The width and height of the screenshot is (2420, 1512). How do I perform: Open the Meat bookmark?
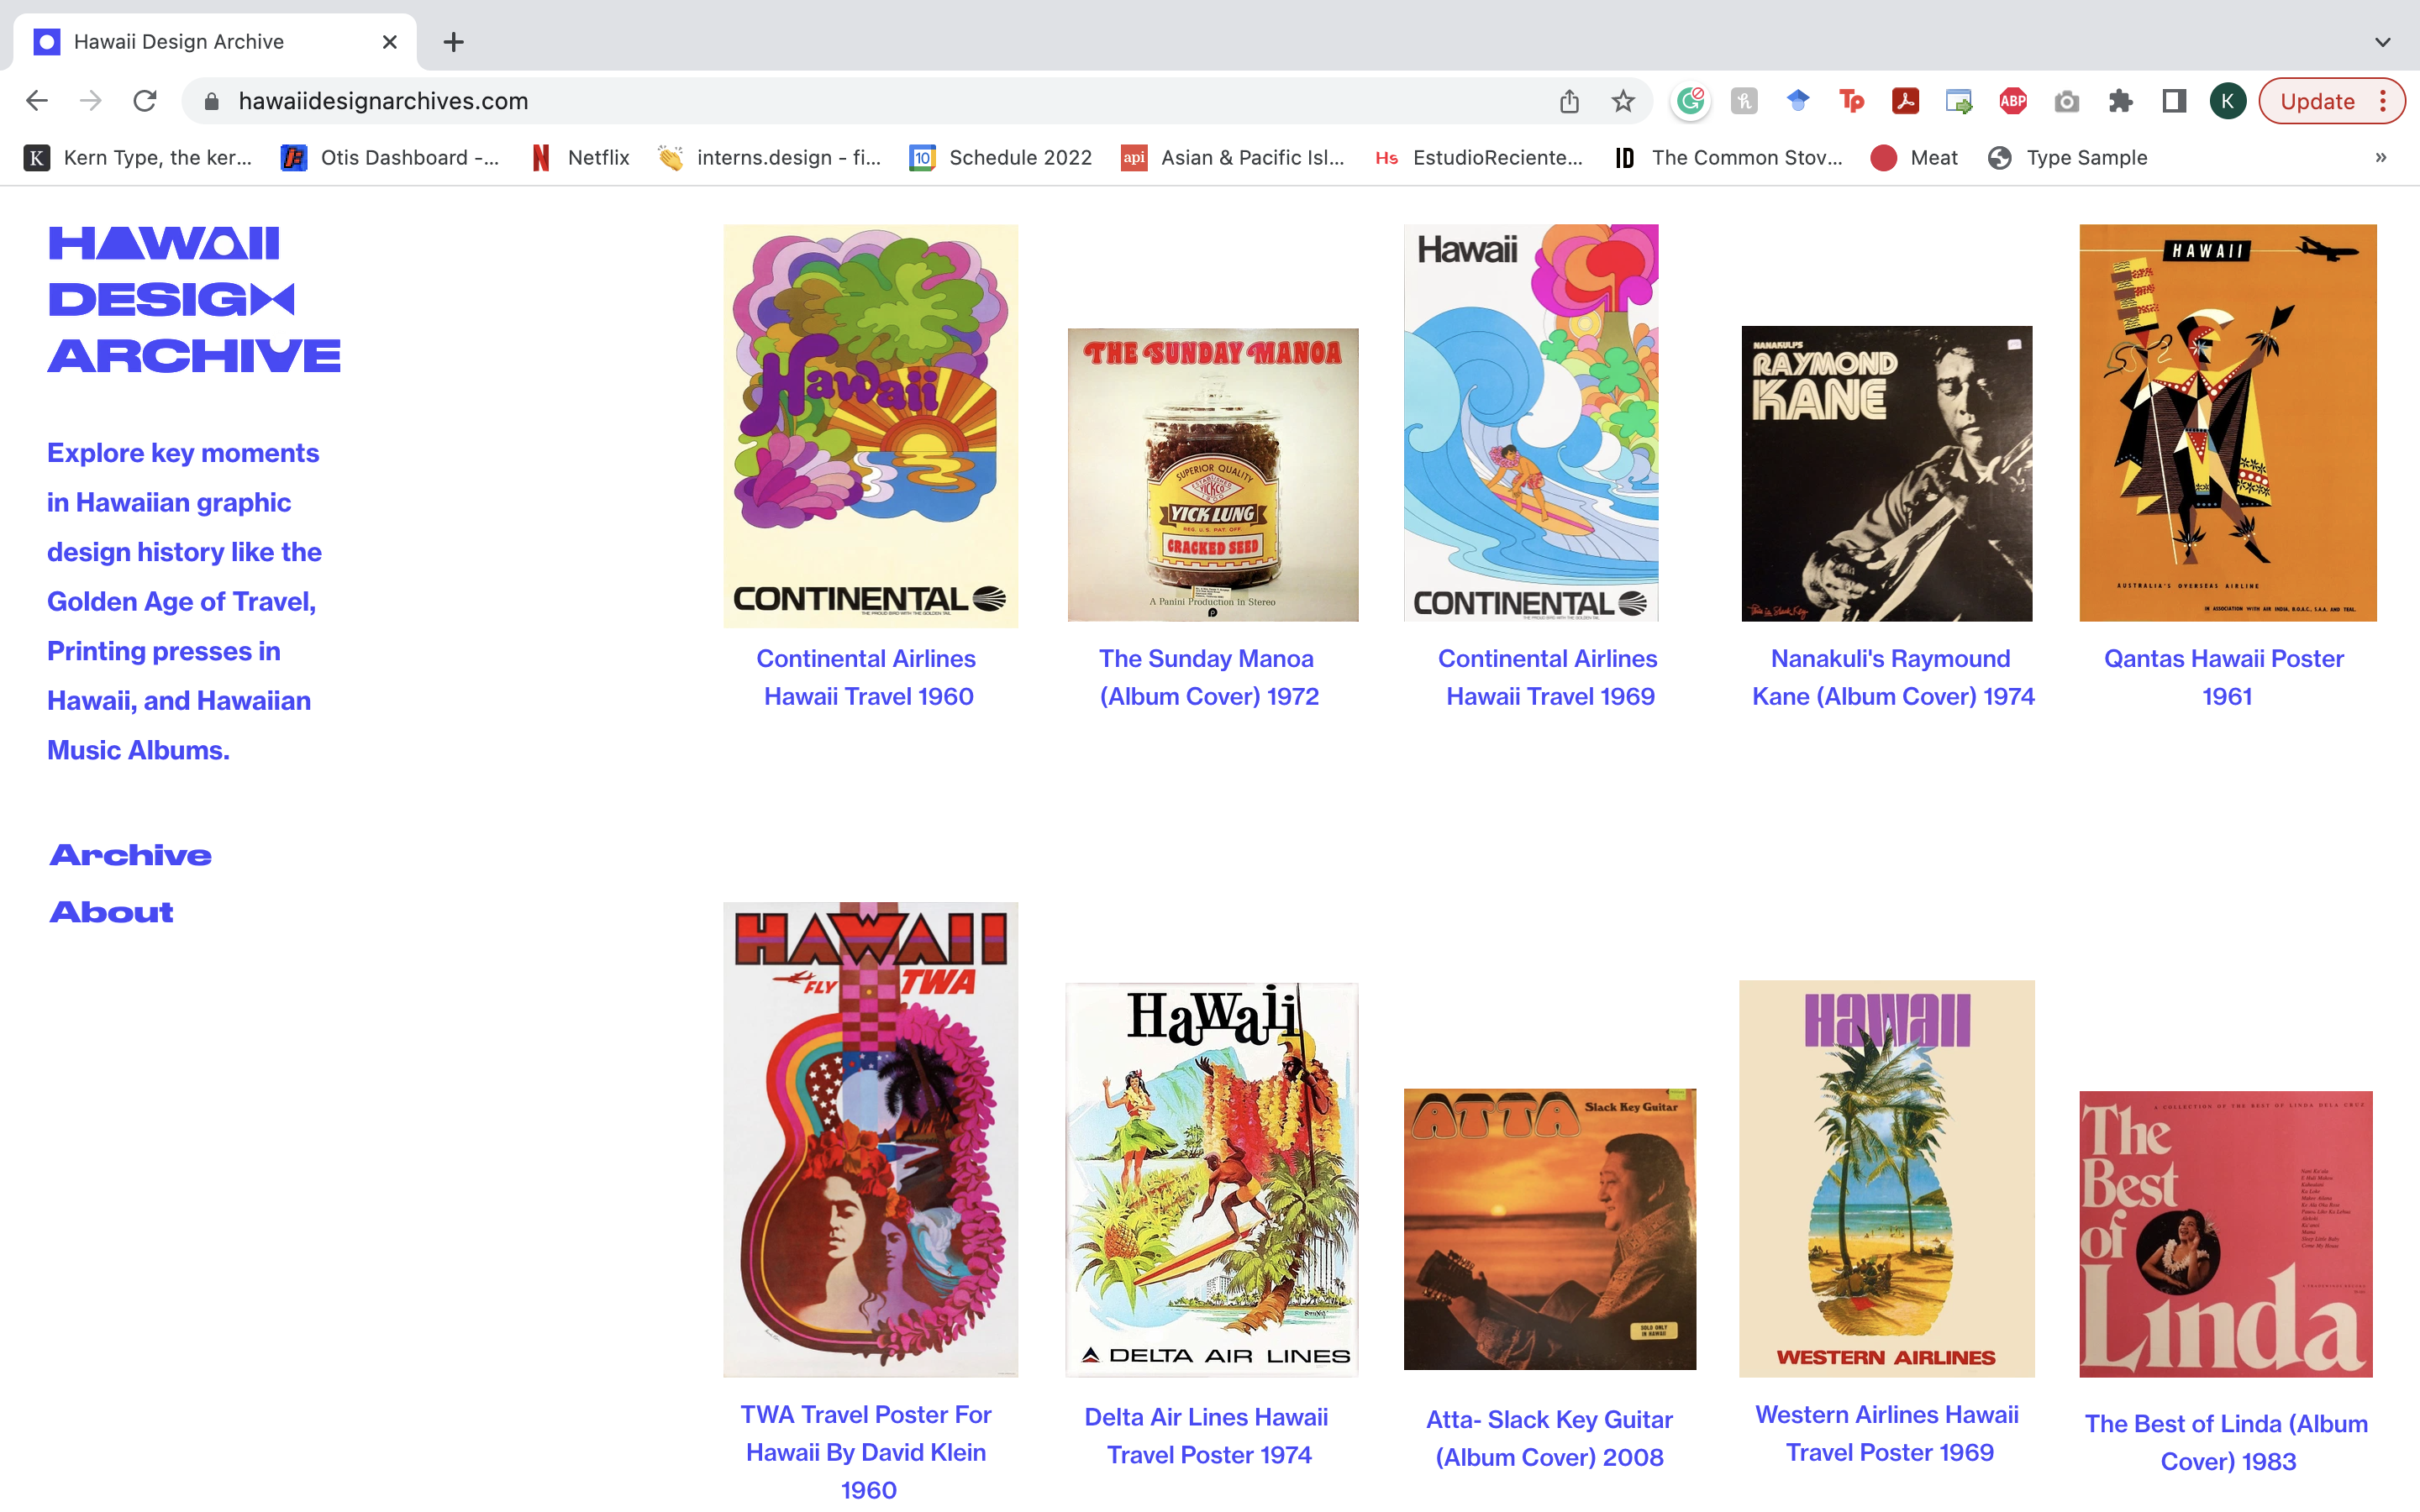pos(1915,157)
